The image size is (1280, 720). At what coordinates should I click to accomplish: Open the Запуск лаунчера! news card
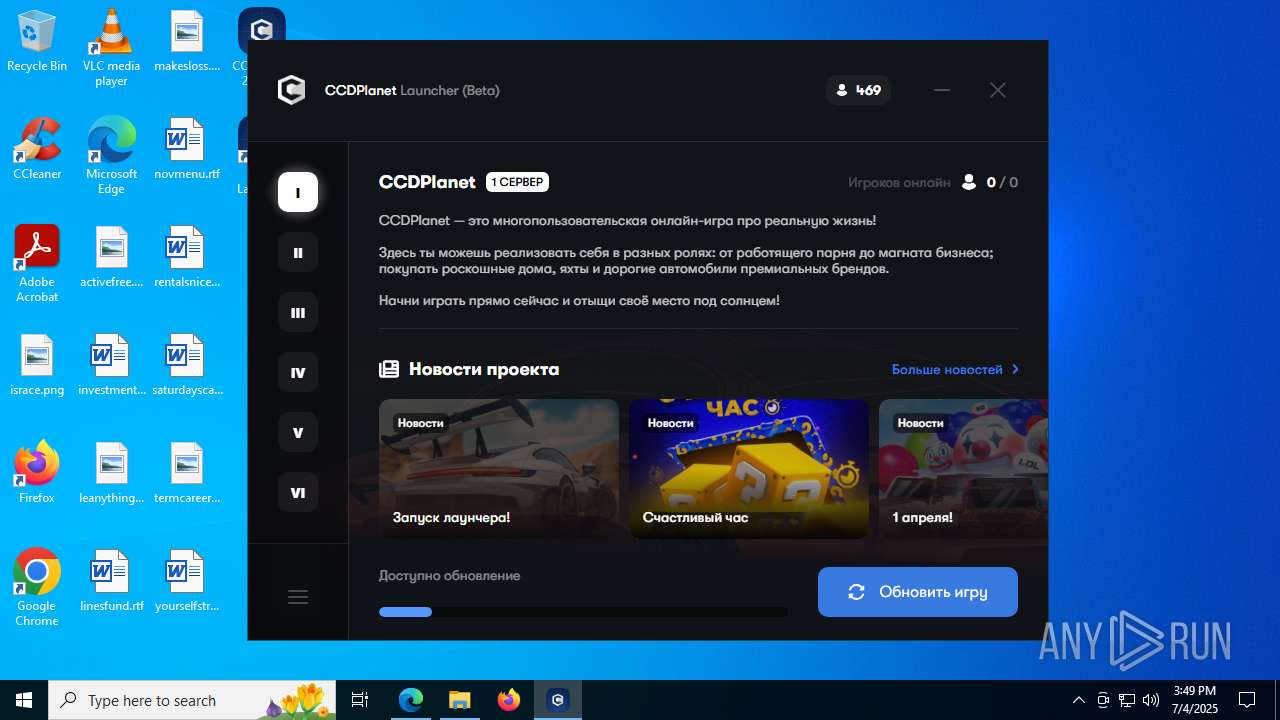click(x=499, y=469)
